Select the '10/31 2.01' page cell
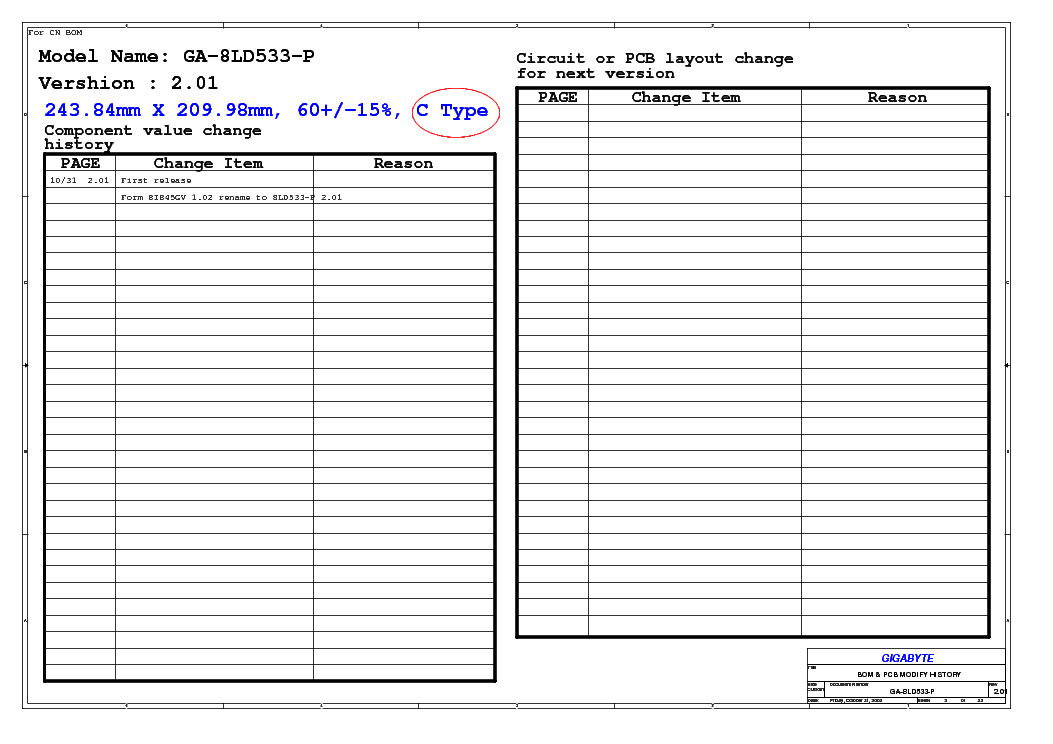 click(x=79, y=181)
